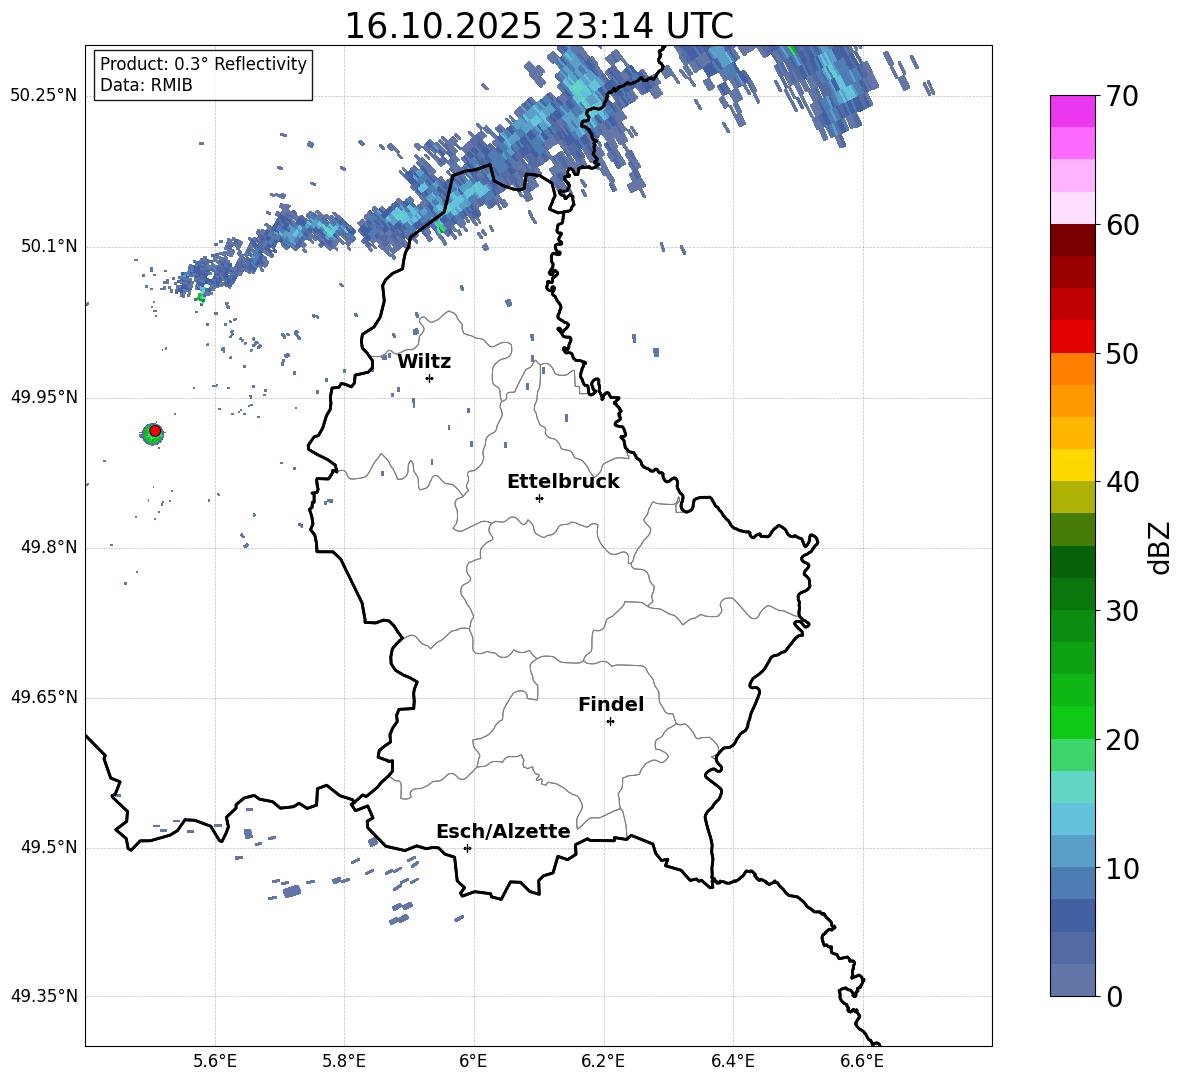The image size is (1184, 1081).
Task: Pick the bright red swatch just above 50
Action: click(1072, 337)
